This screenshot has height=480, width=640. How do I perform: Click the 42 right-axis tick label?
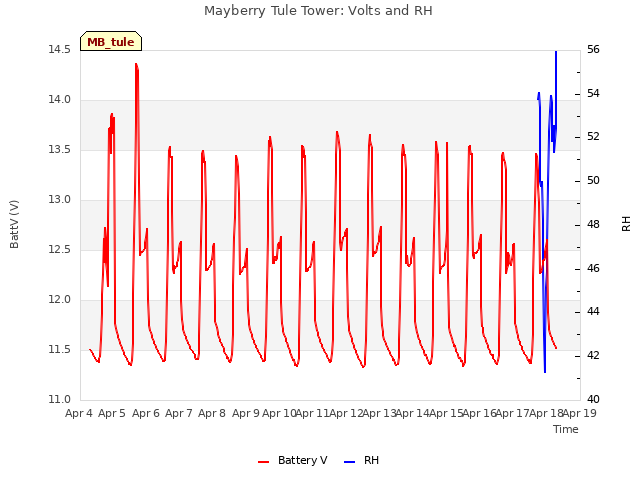[593, 356]
